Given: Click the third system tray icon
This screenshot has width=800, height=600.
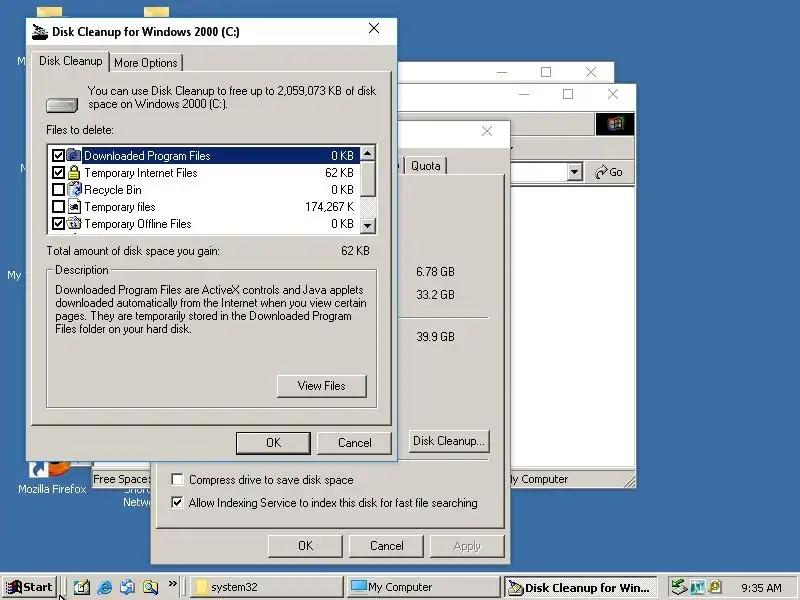Looking at the screenshot, I should click(714, 587).
